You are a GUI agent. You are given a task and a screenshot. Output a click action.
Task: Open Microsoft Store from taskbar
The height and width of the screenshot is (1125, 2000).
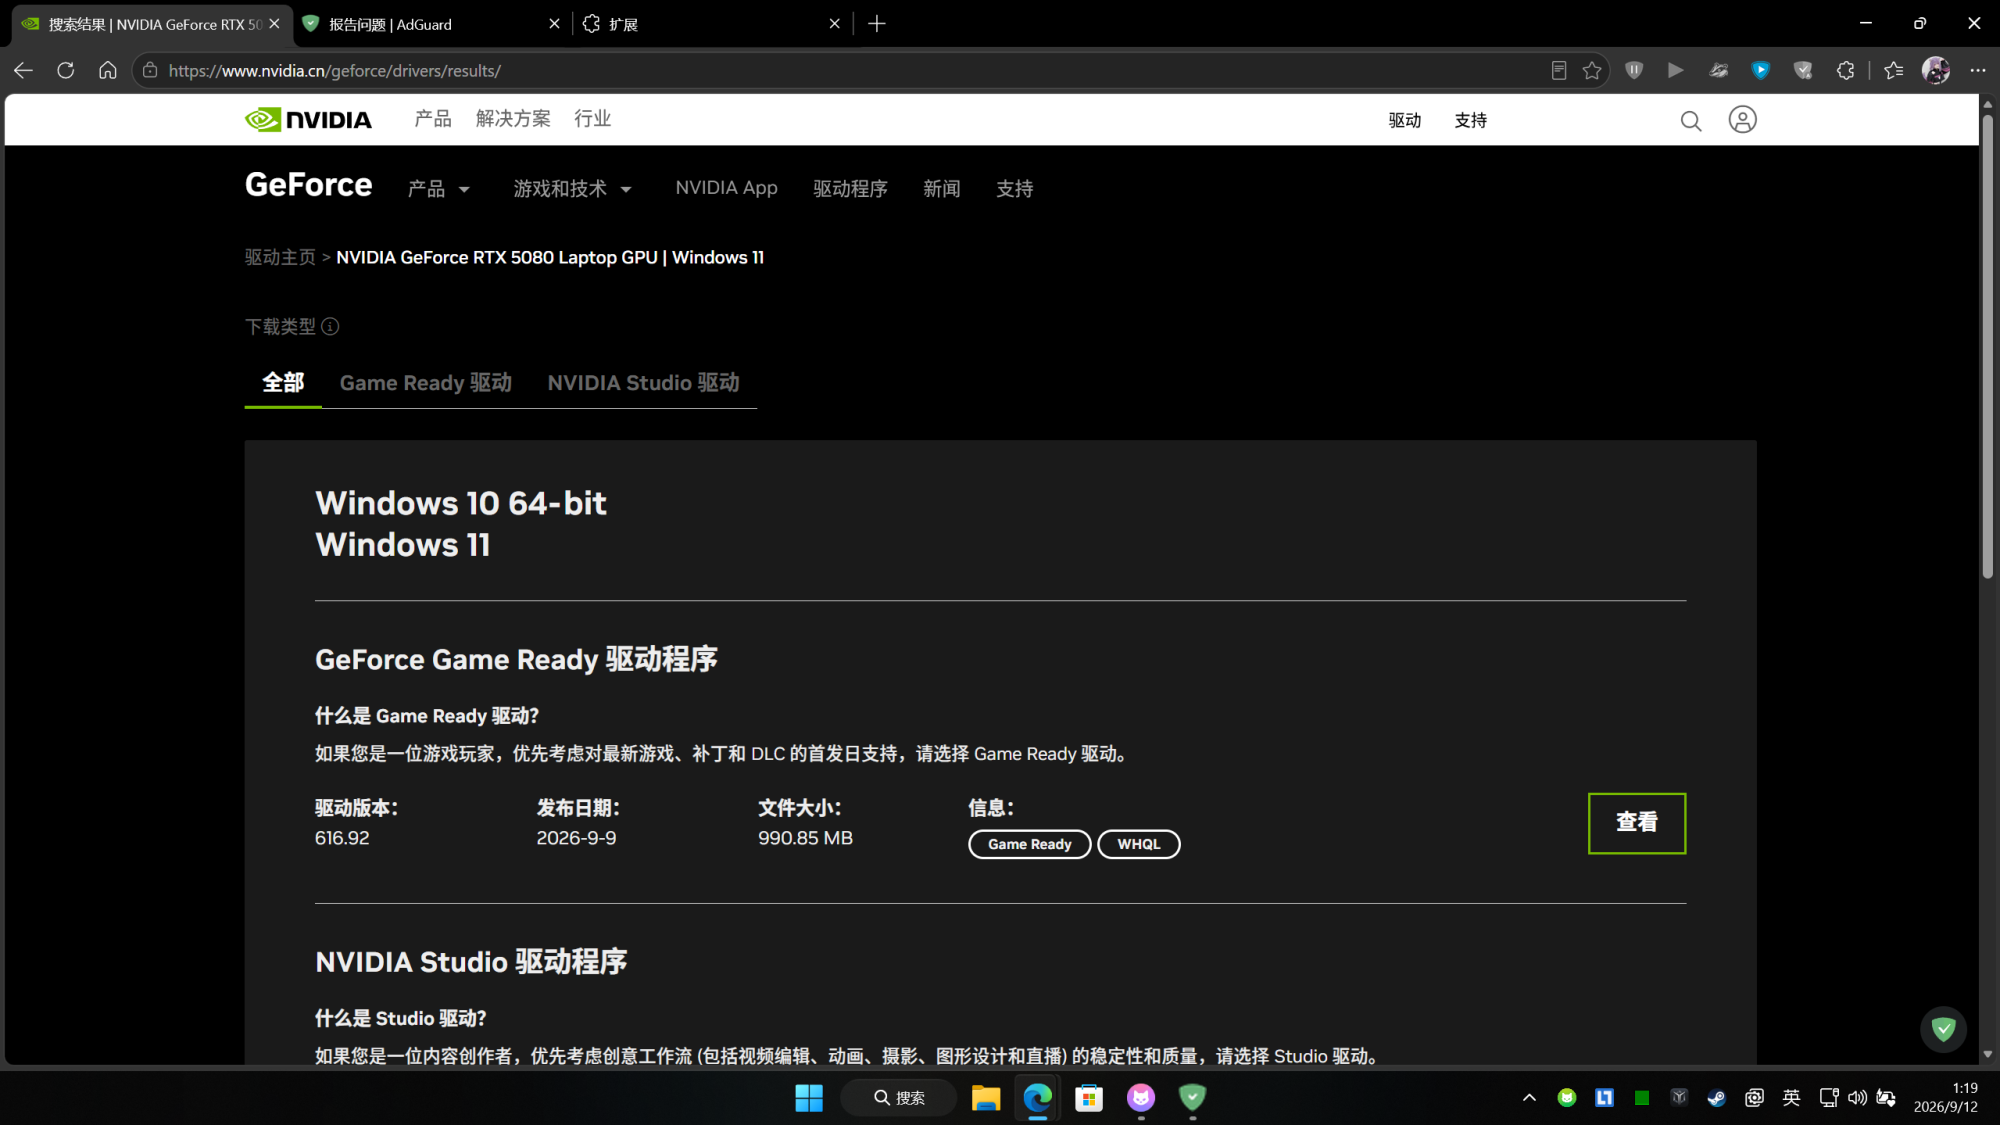point(1089,1098)
